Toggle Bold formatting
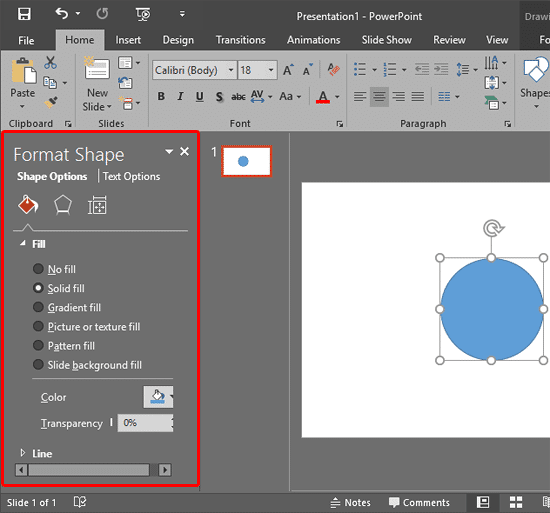The image size is (550, 513). [x=161, y=96]
